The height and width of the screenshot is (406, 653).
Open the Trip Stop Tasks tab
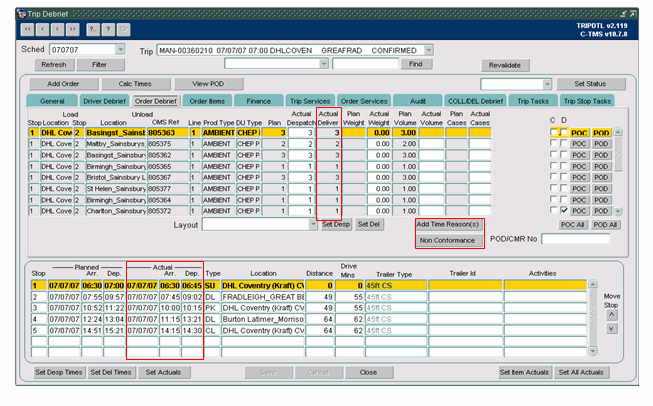point(587,101)
